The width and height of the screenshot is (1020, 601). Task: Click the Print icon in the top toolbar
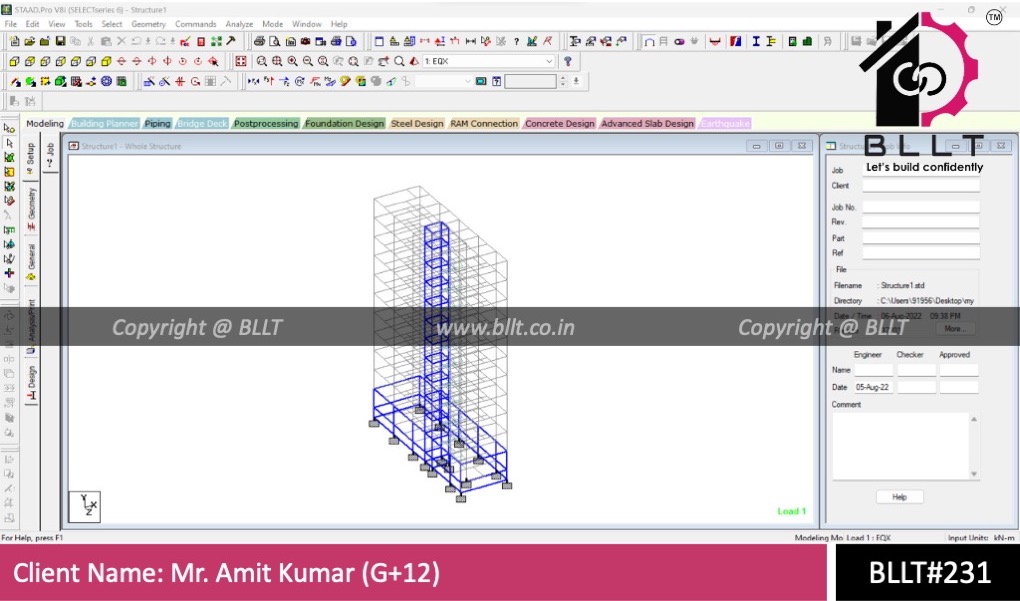tap(259, 41)
